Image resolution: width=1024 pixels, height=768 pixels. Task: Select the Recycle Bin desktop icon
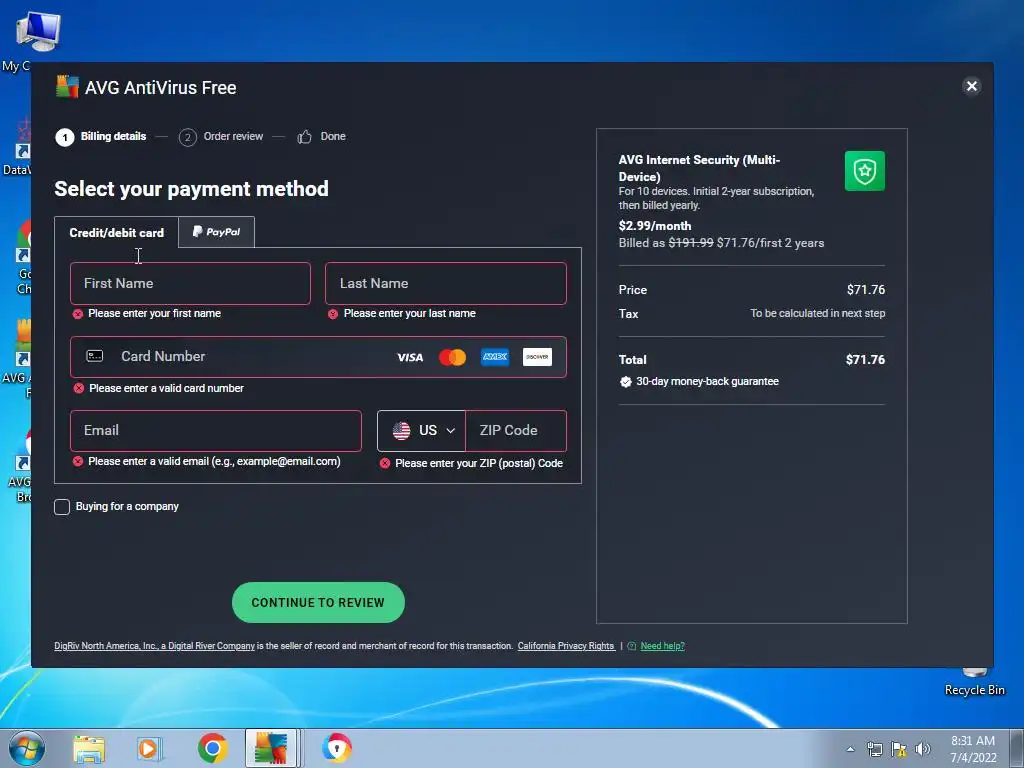[974, 682]
